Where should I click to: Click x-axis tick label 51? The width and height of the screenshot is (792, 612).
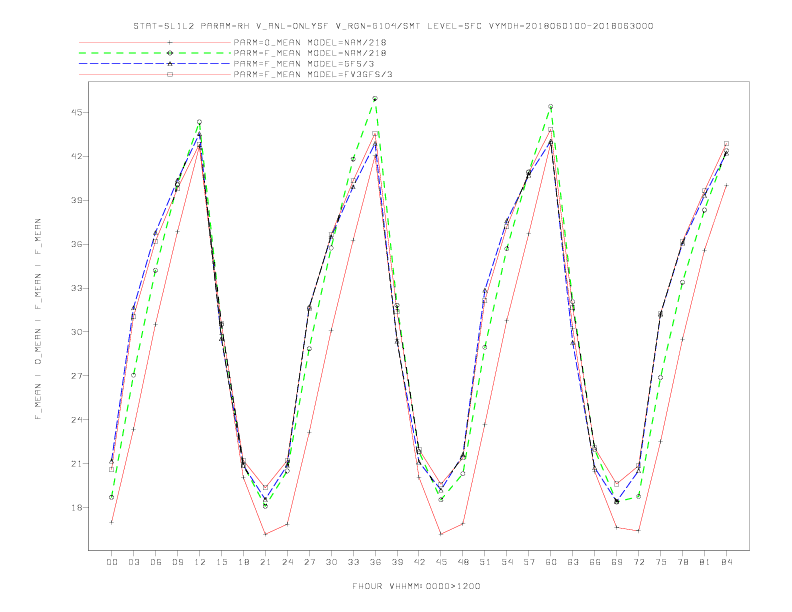point(485,562)
